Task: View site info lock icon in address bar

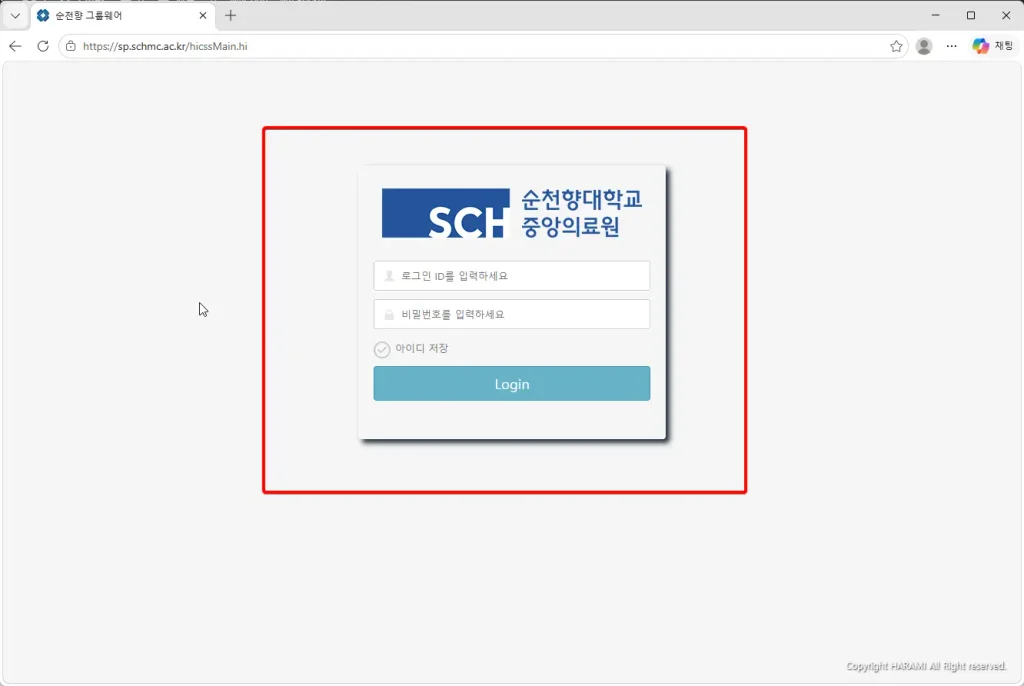Action: point(71,46)
